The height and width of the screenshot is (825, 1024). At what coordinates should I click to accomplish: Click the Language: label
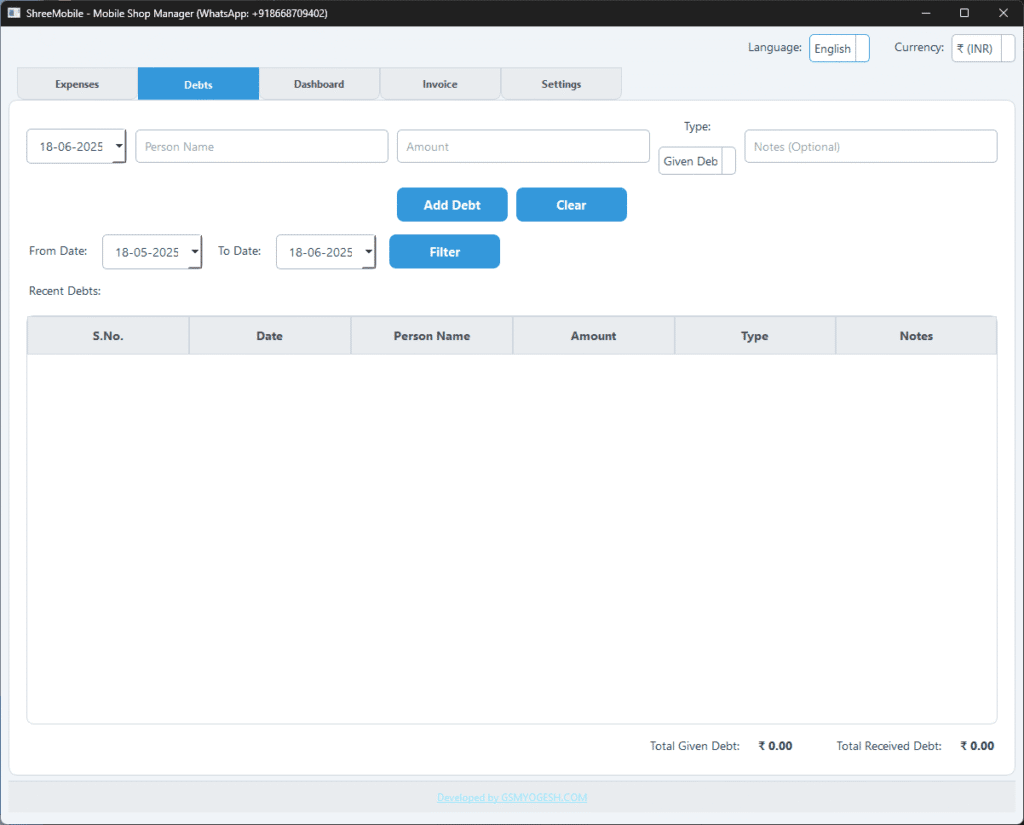coord(775,48)
